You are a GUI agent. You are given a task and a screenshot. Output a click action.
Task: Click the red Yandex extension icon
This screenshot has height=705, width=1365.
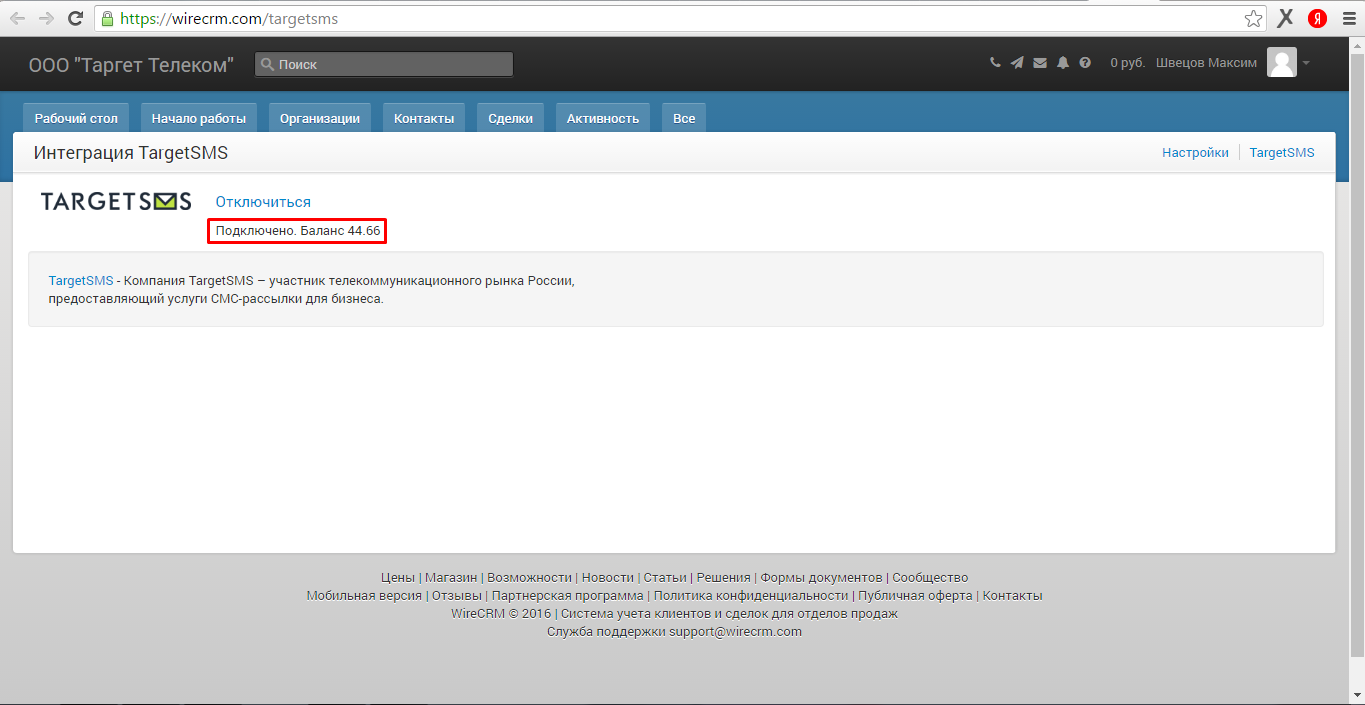click(1318, 18)
